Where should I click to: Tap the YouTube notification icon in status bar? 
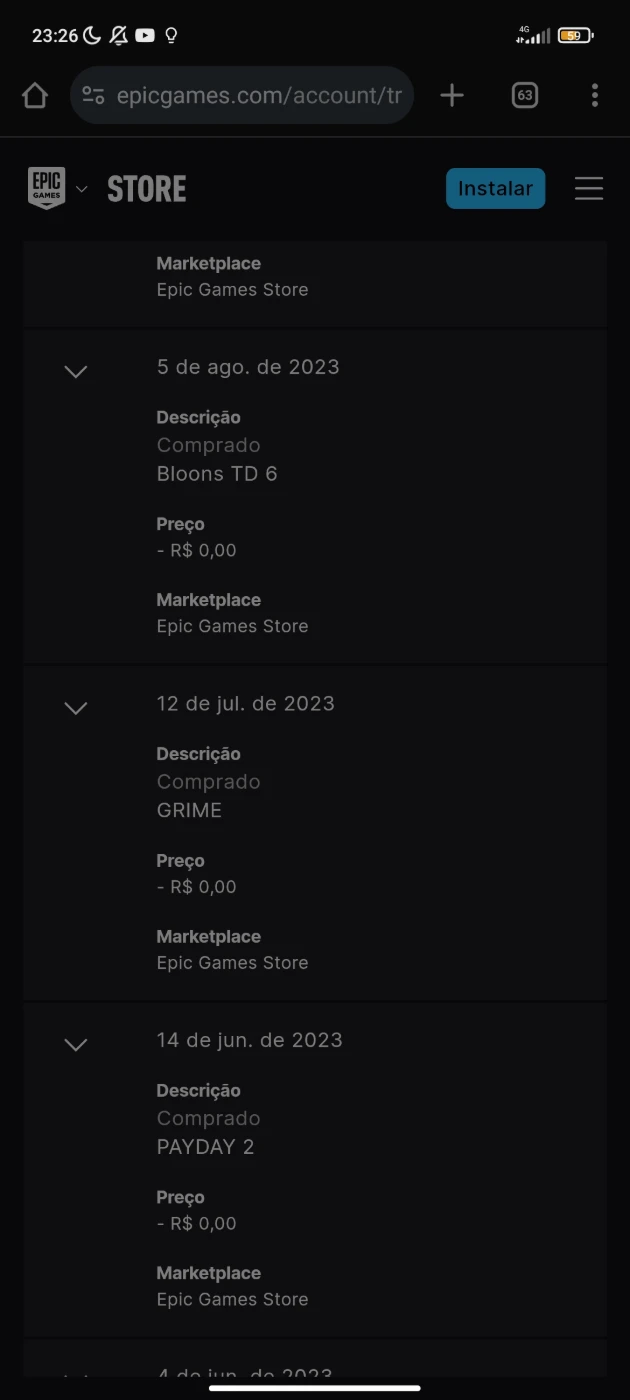click(x=145, y=35)
